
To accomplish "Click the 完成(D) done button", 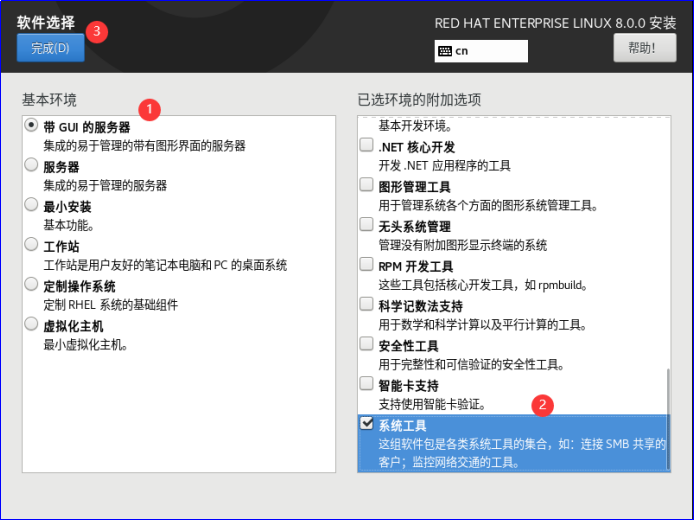I will 51,47.
